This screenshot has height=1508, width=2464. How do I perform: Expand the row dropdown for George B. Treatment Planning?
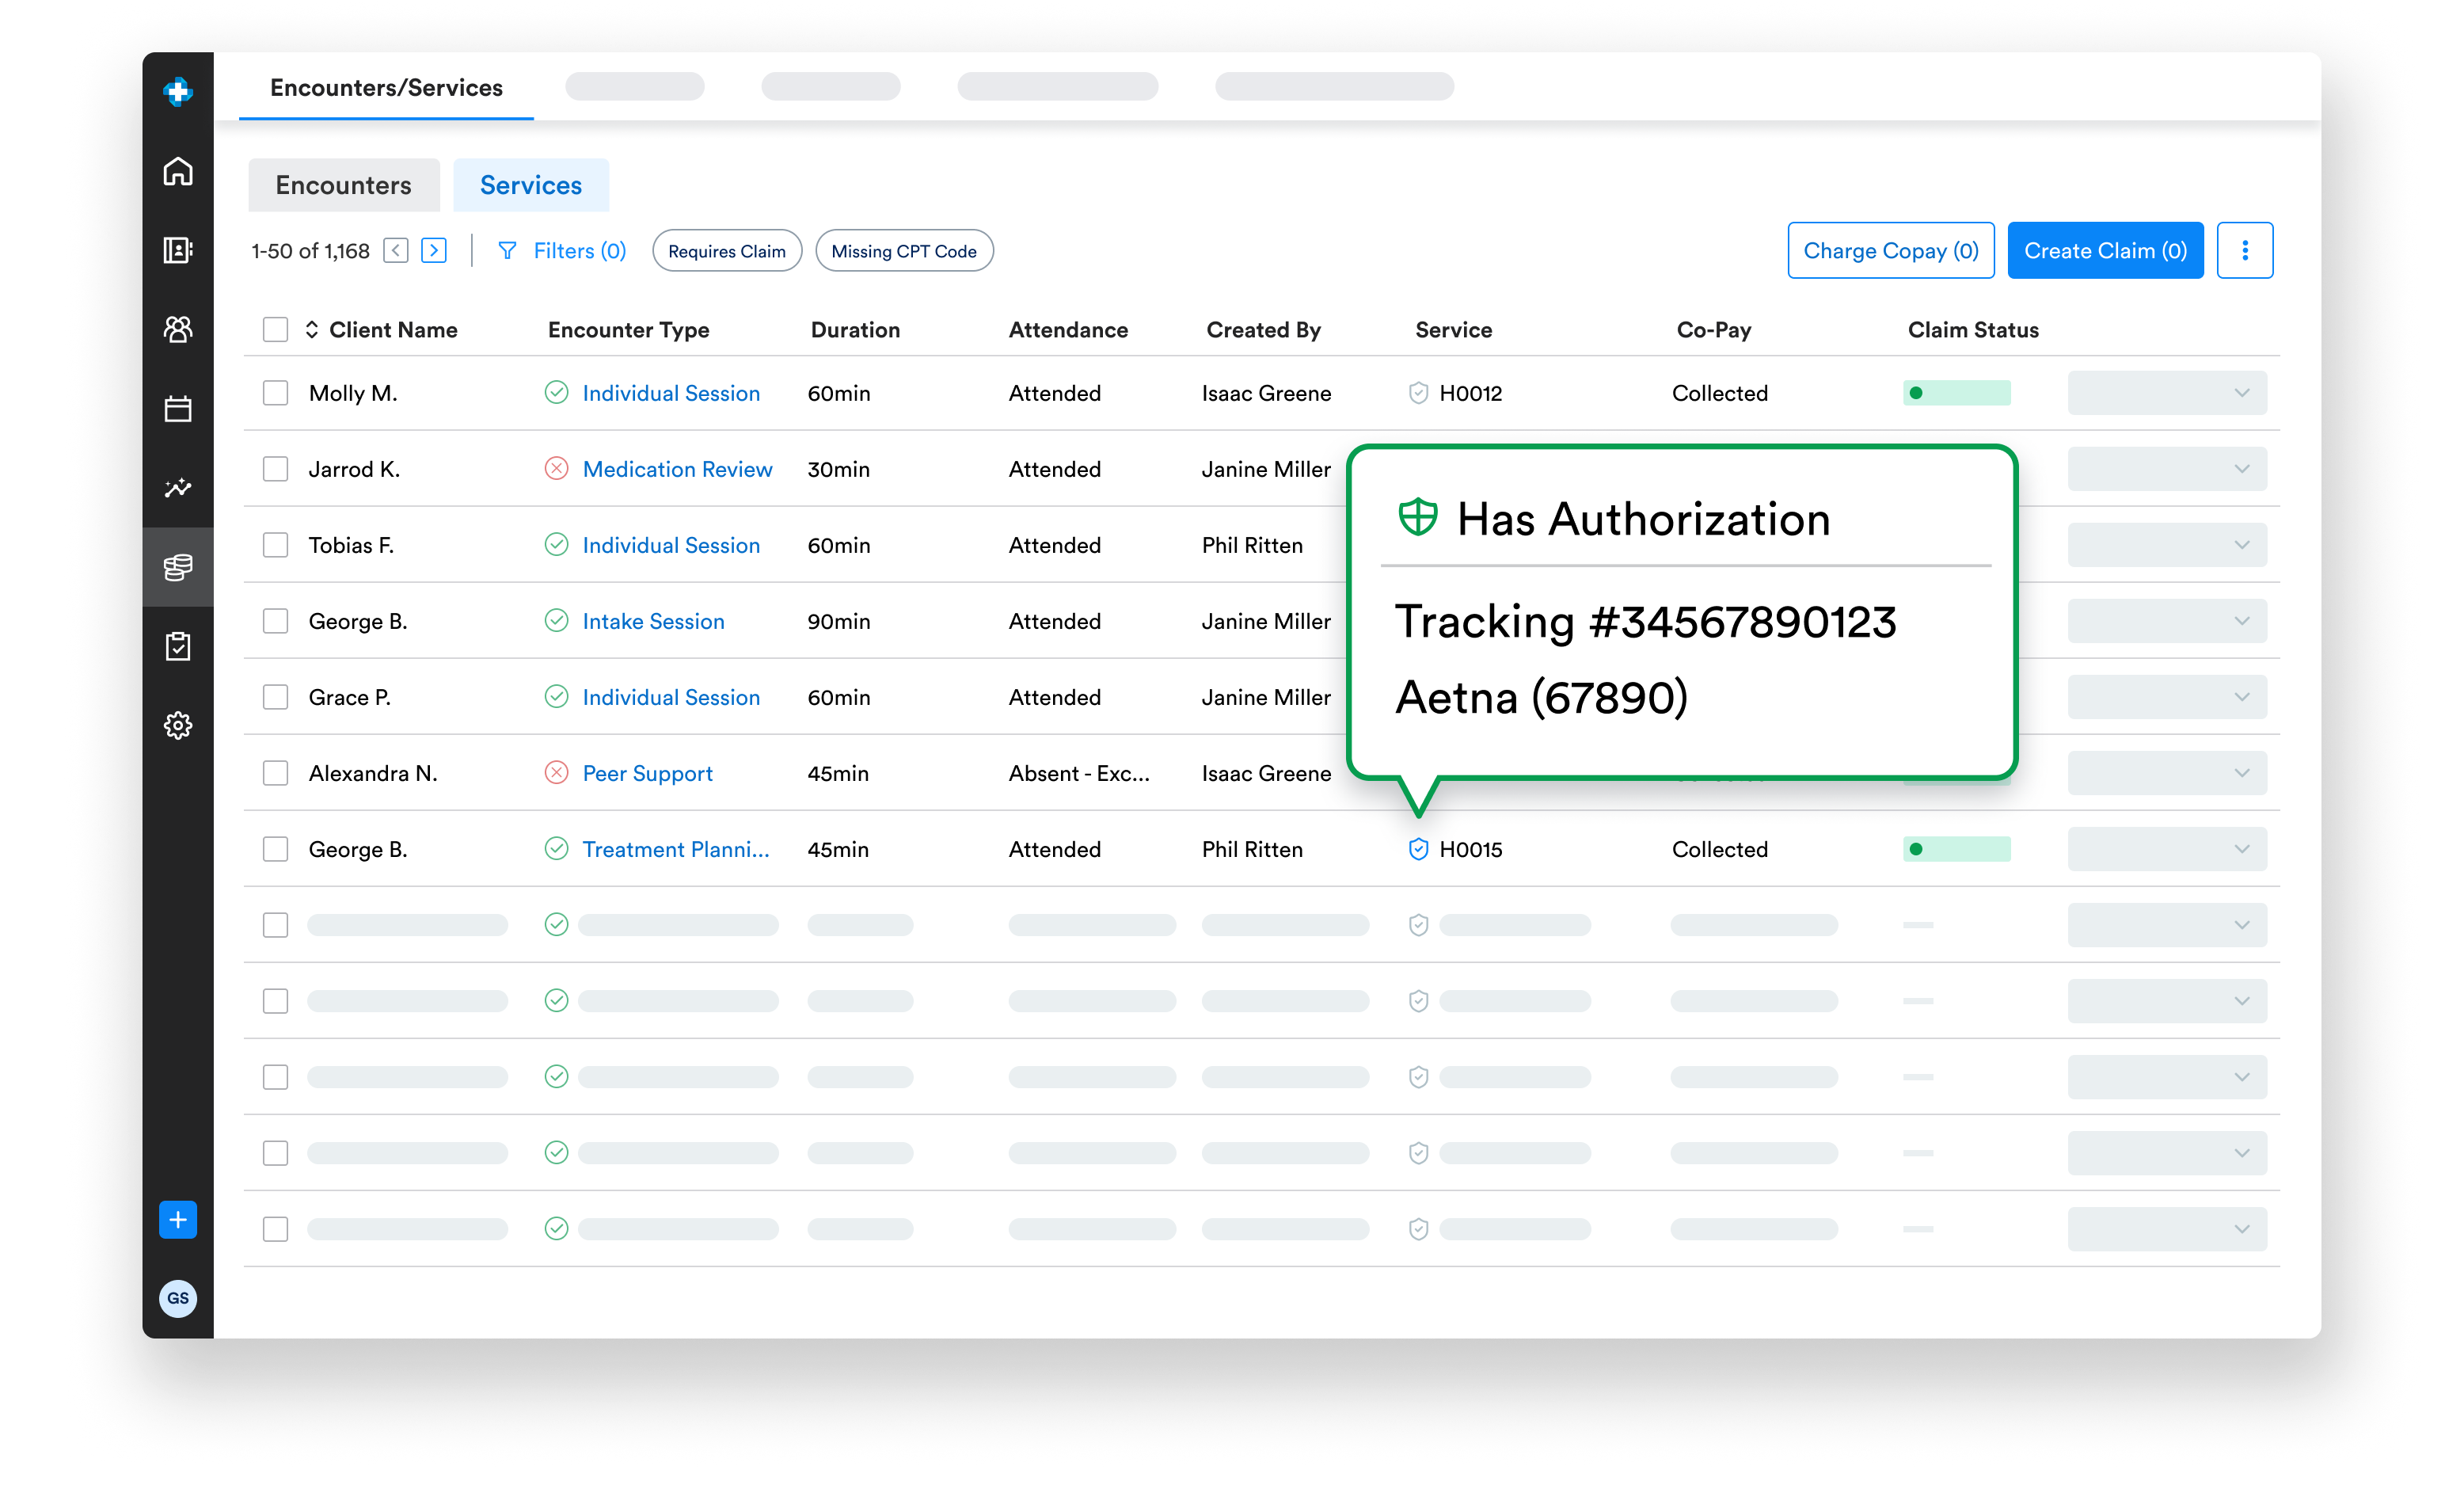[x=2167, y=849]
